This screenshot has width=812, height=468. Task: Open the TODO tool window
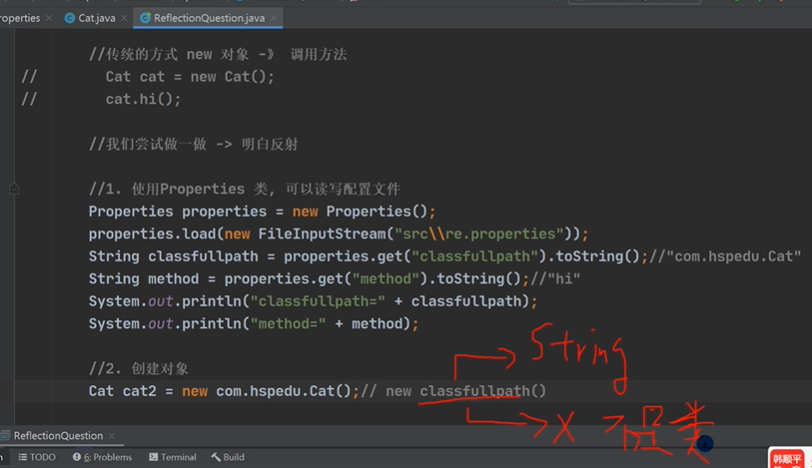[37, 457]
